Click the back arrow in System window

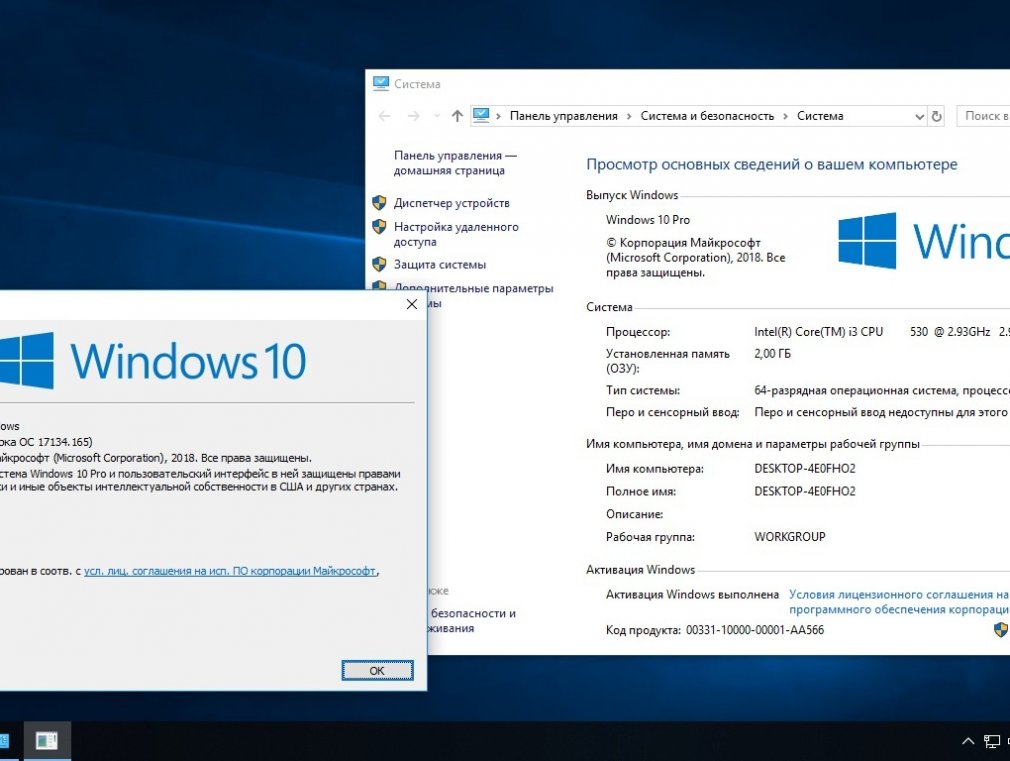(385, 116)
